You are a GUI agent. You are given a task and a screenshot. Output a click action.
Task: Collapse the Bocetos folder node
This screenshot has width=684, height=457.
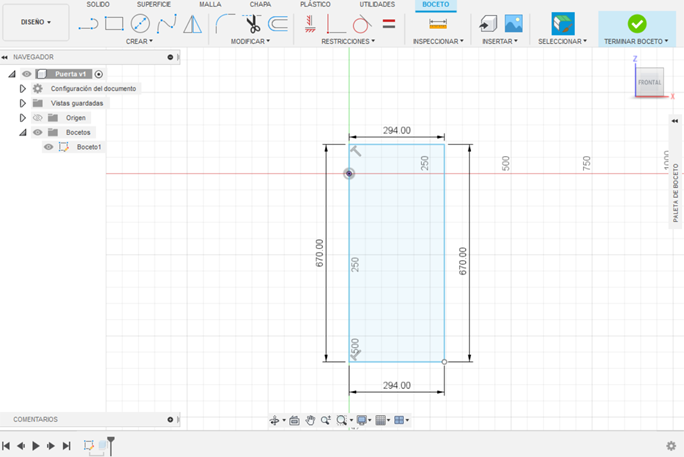pyautogui.click(x=23, y=132)
